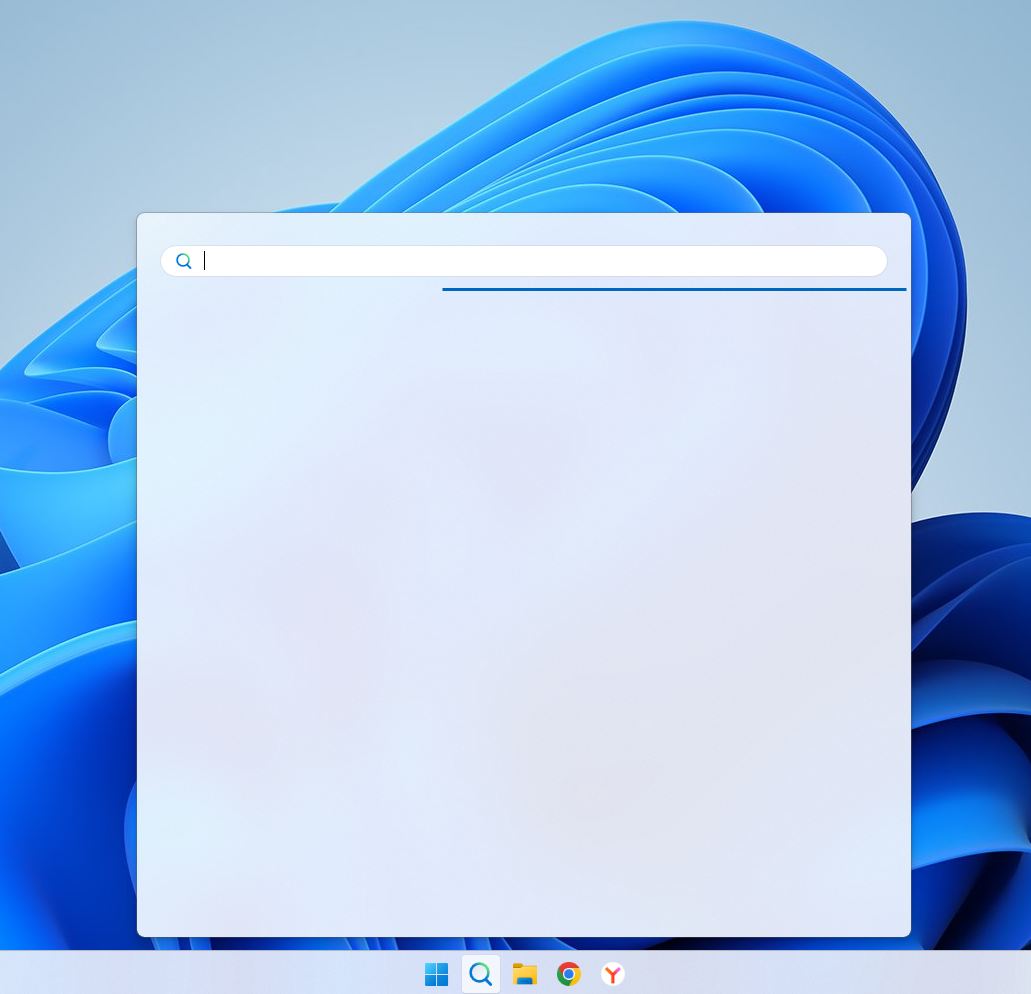The height and width of the screenshot is (994, 1031).
Task: Click the blank left margin of the search panel
Action: point(150,600)
